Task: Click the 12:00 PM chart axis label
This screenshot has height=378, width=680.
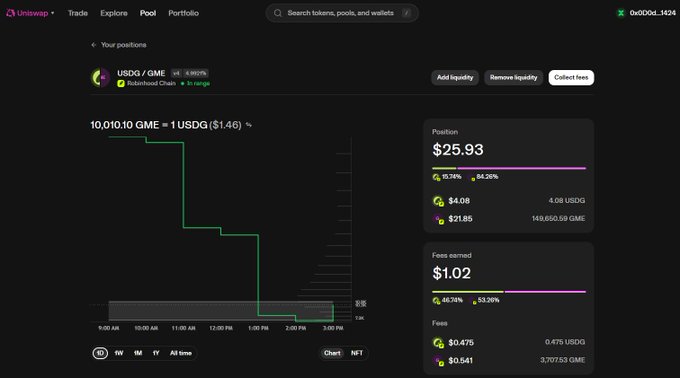Action: 221,328
